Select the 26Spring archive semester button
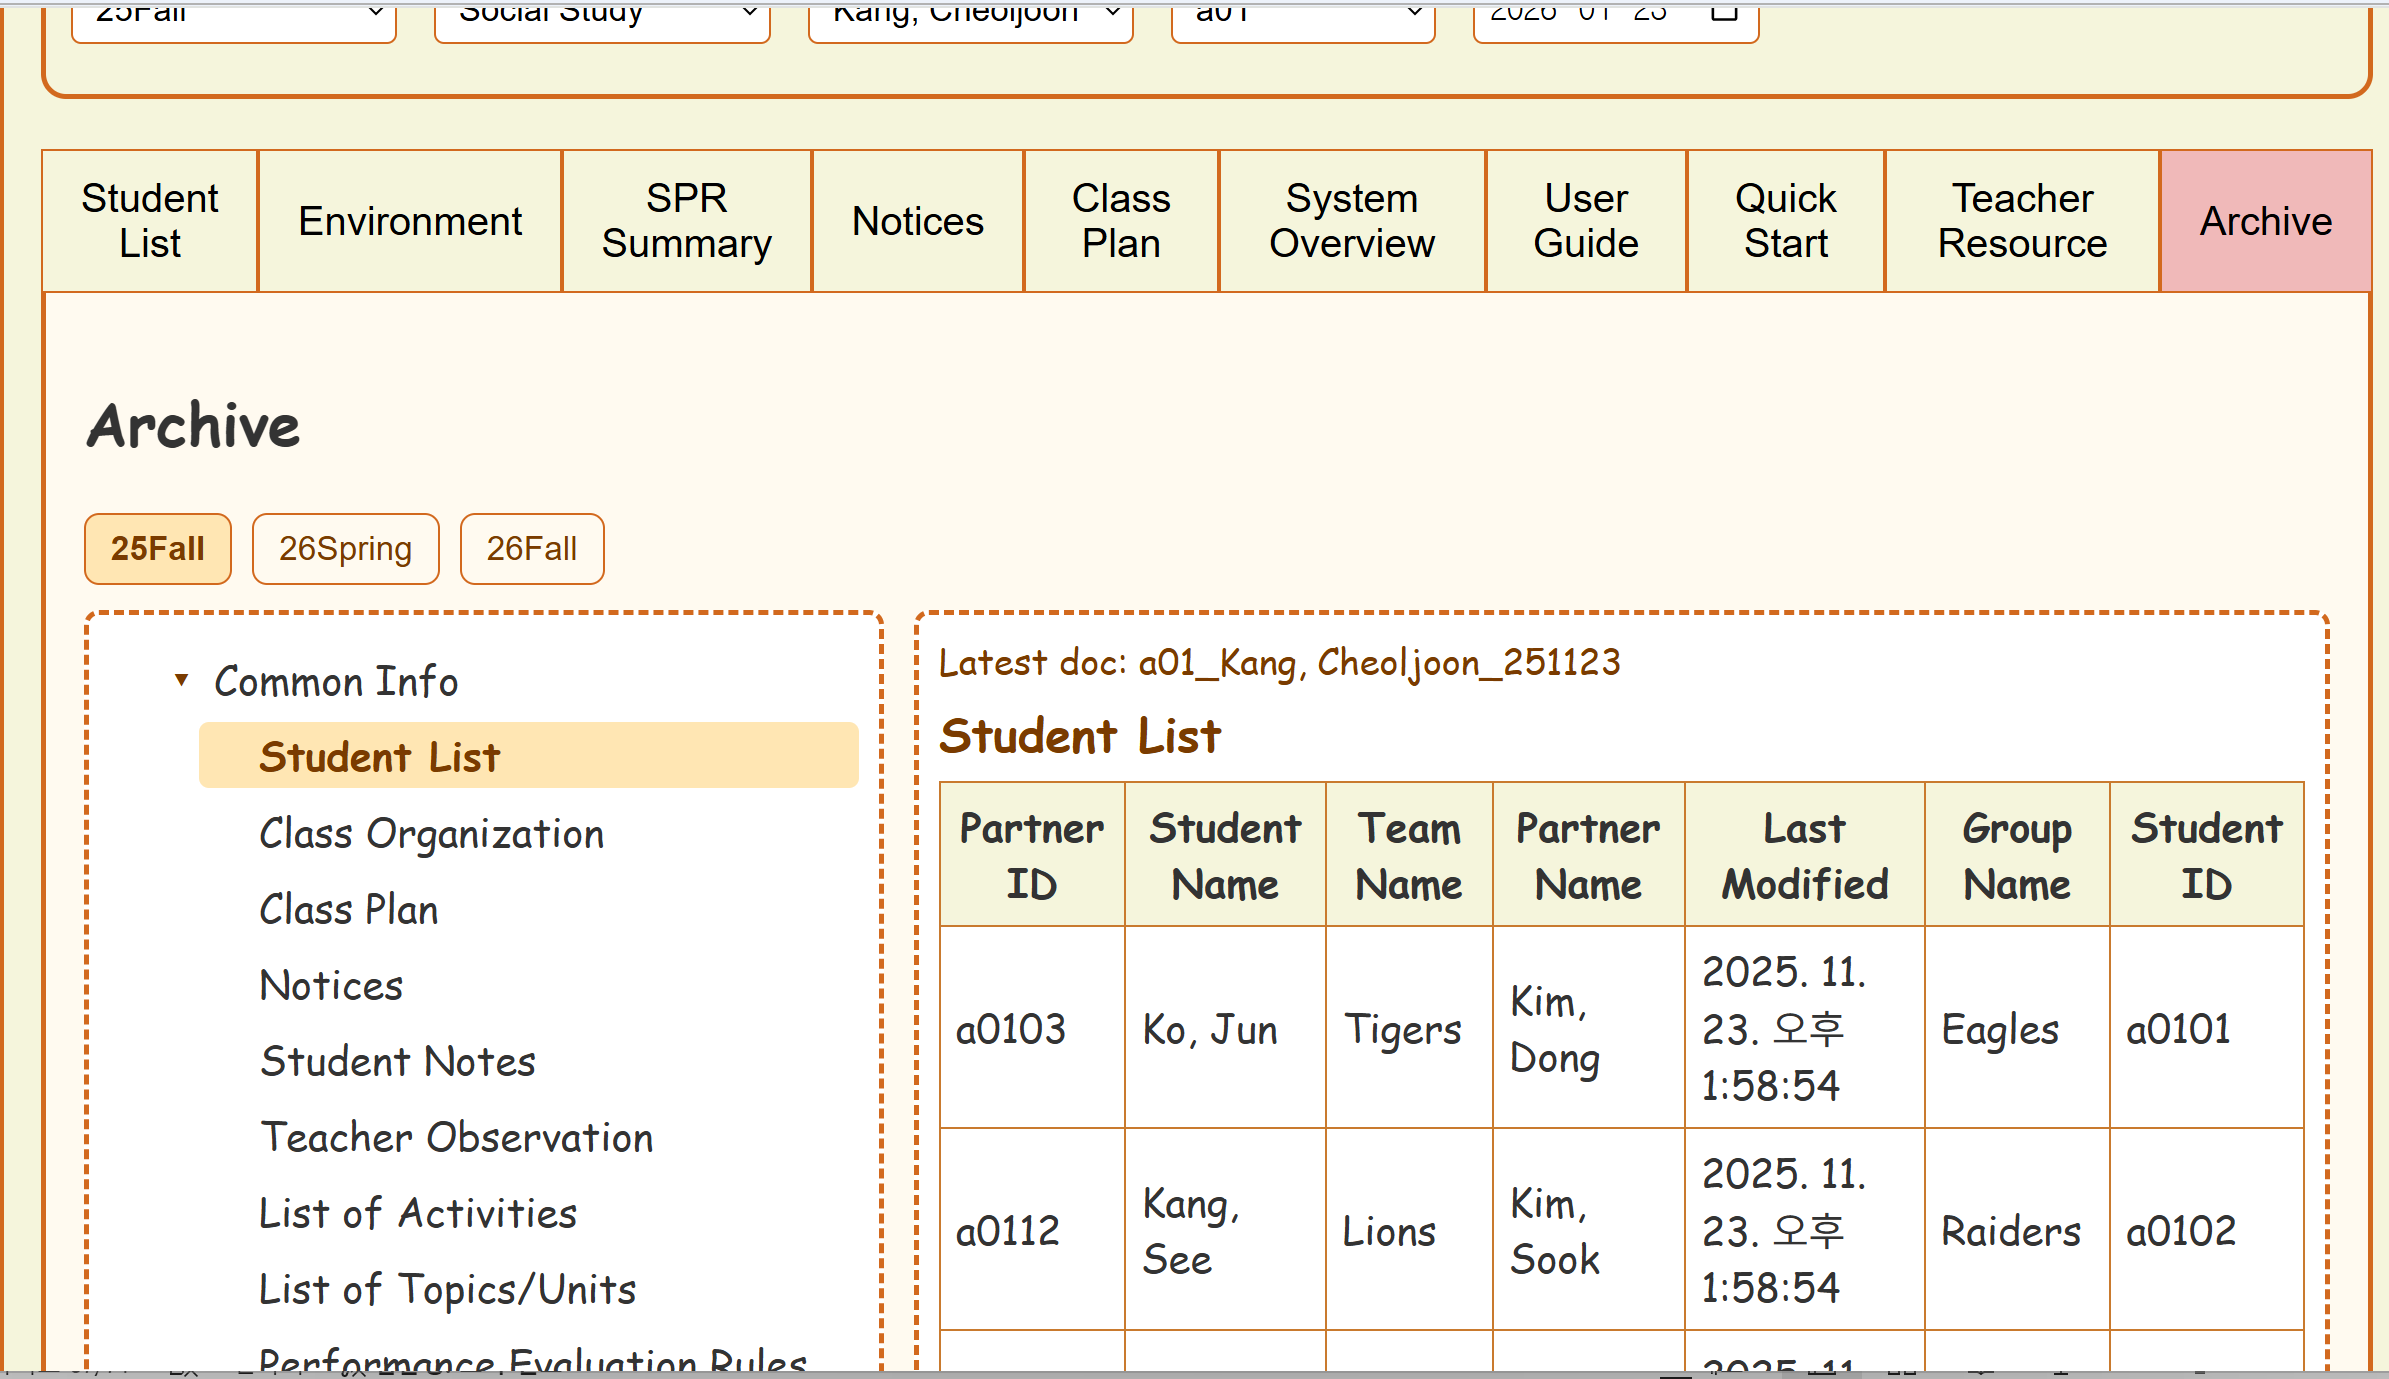Screen dimensions: 2389x1379 (x=345, y=549)
